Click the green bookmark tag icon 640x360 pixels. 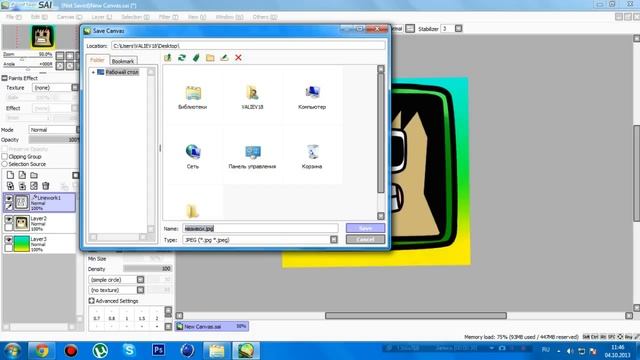pyautogui.click(x=196, y=58)
